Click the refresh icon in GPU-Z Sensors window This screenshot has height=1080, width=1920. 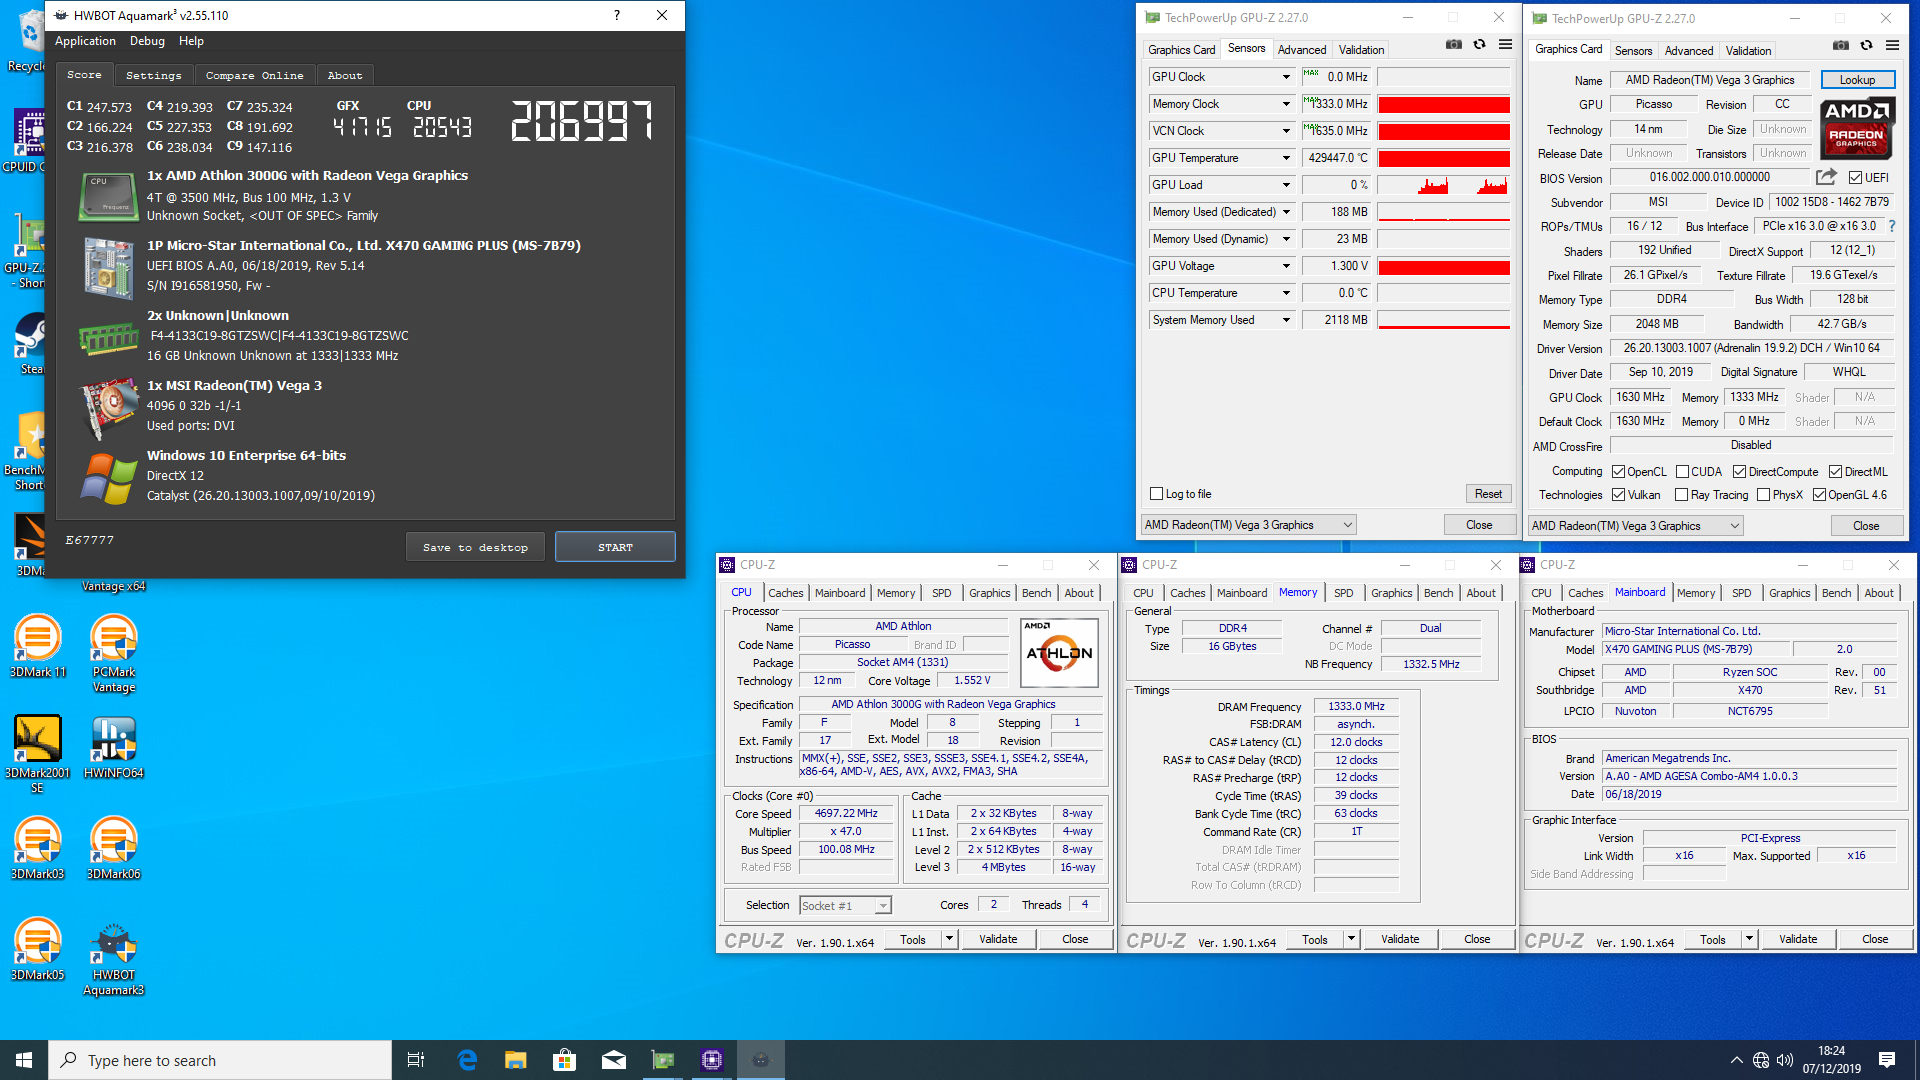pos(1480,44)
